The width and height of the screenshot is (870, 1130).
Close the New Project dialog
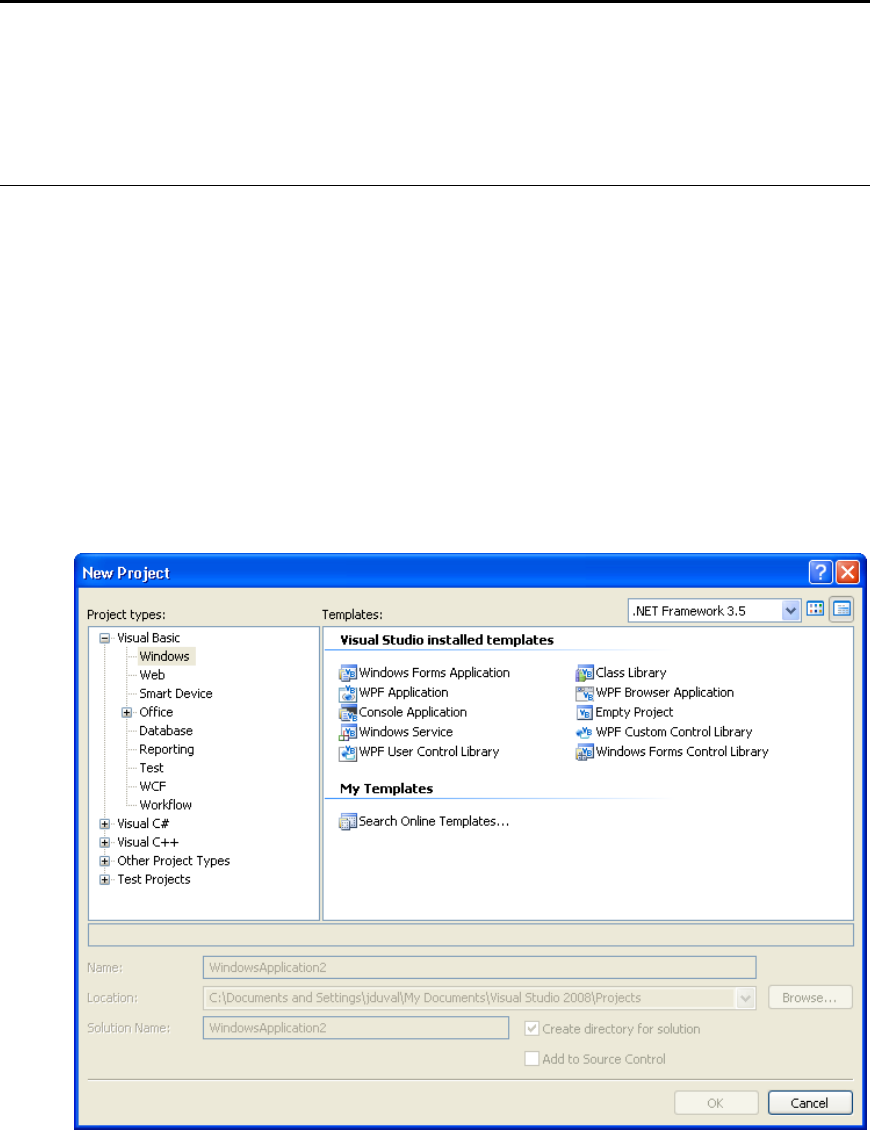pyautogui.click(x=848, y=572)
